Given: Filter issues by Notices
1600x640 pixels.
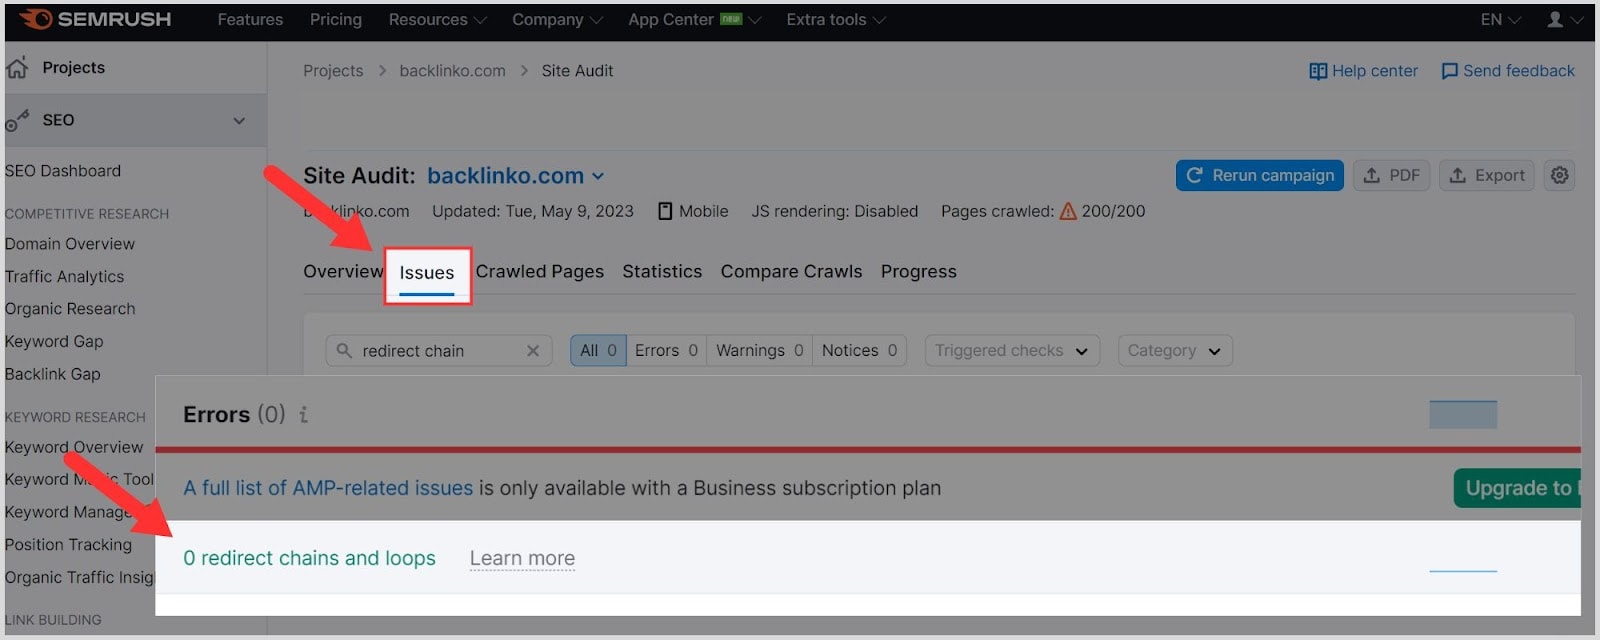Looking at the screenshot, I should (859, 351).
